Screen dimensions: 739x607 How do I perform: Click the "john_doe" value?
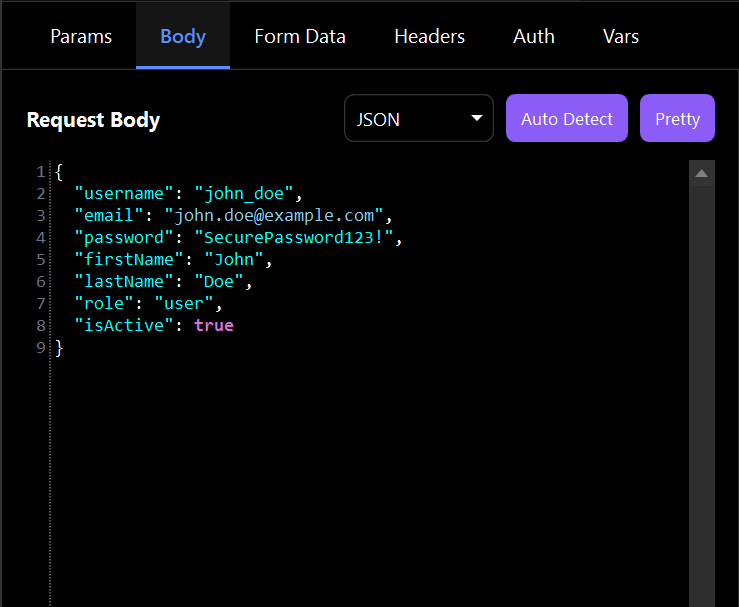[244, 193]
